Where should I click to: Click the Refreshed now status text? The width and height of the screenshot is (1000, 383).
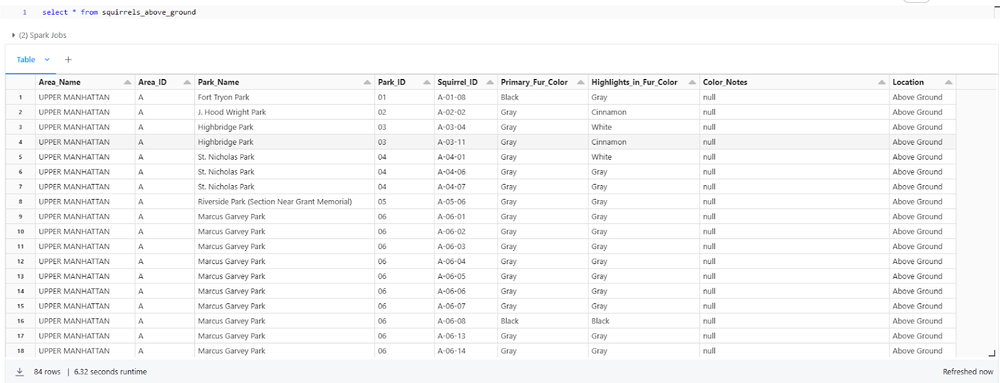coord(967,372)
